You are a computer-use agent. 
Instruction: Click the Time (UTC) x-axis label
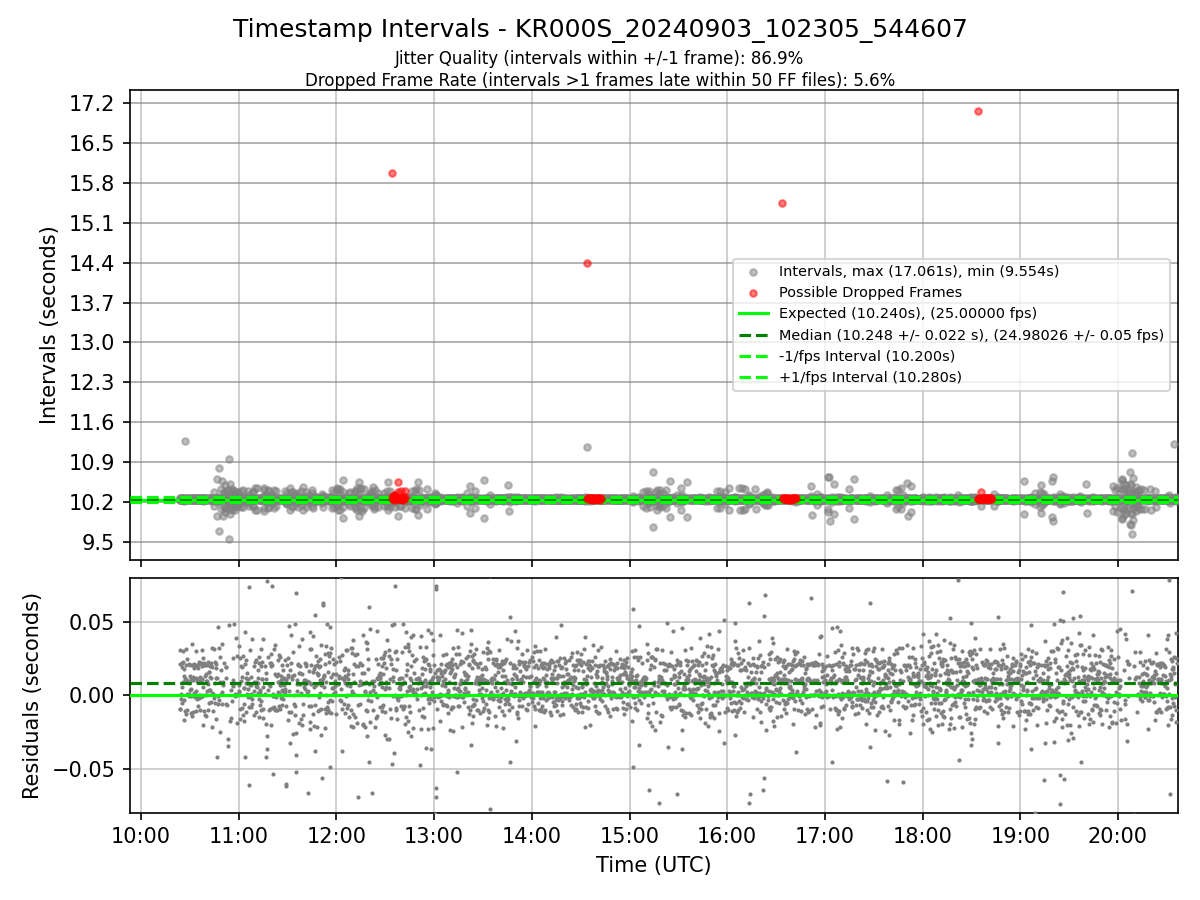[x=653, y=865]
